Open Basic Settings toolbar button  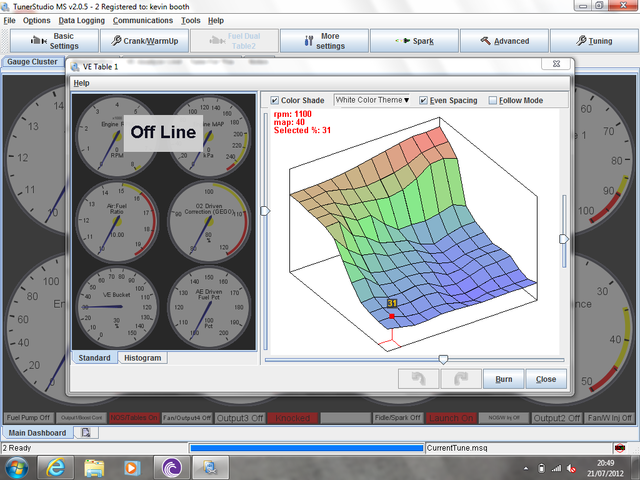(53, 41)
